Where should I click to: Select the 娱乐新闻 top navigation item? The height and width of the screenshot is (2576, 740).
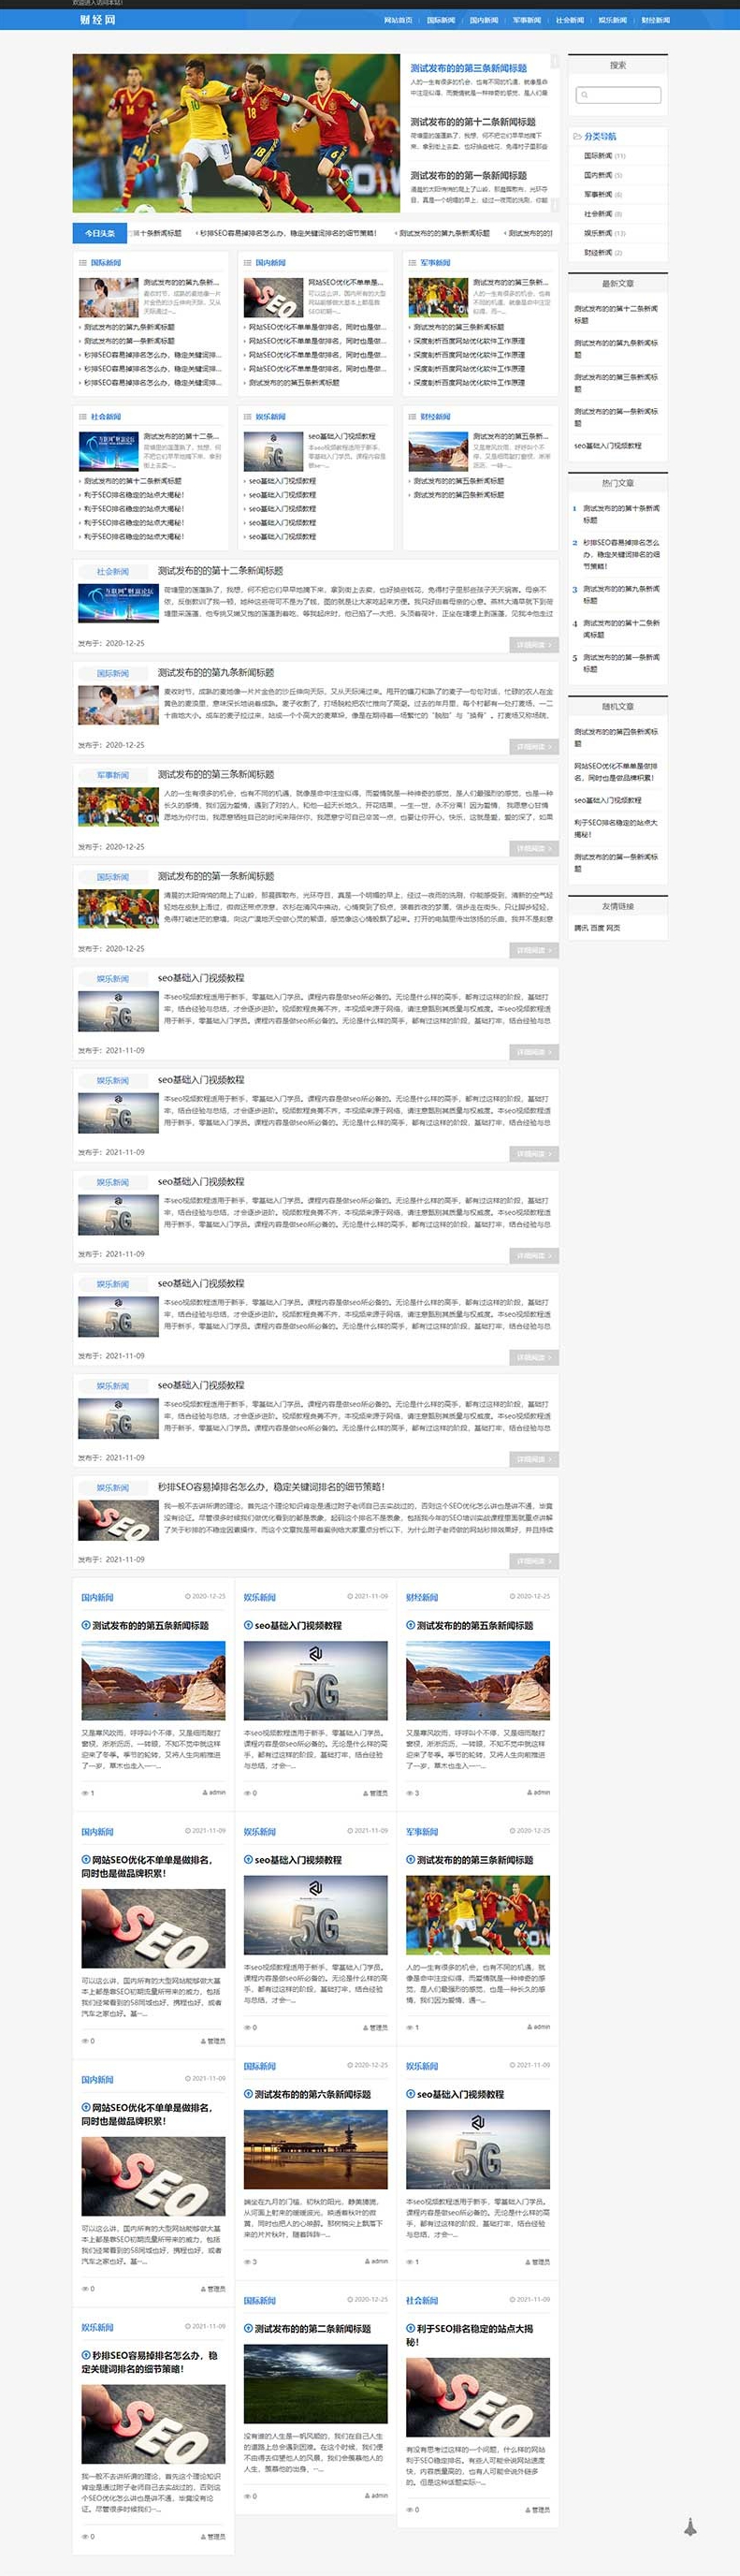tap(613, 20)
